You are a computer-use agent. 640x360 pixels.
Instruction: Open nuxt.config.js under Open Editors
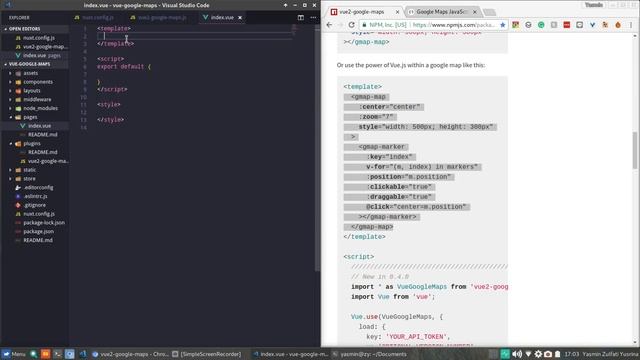tap(38, 38)
